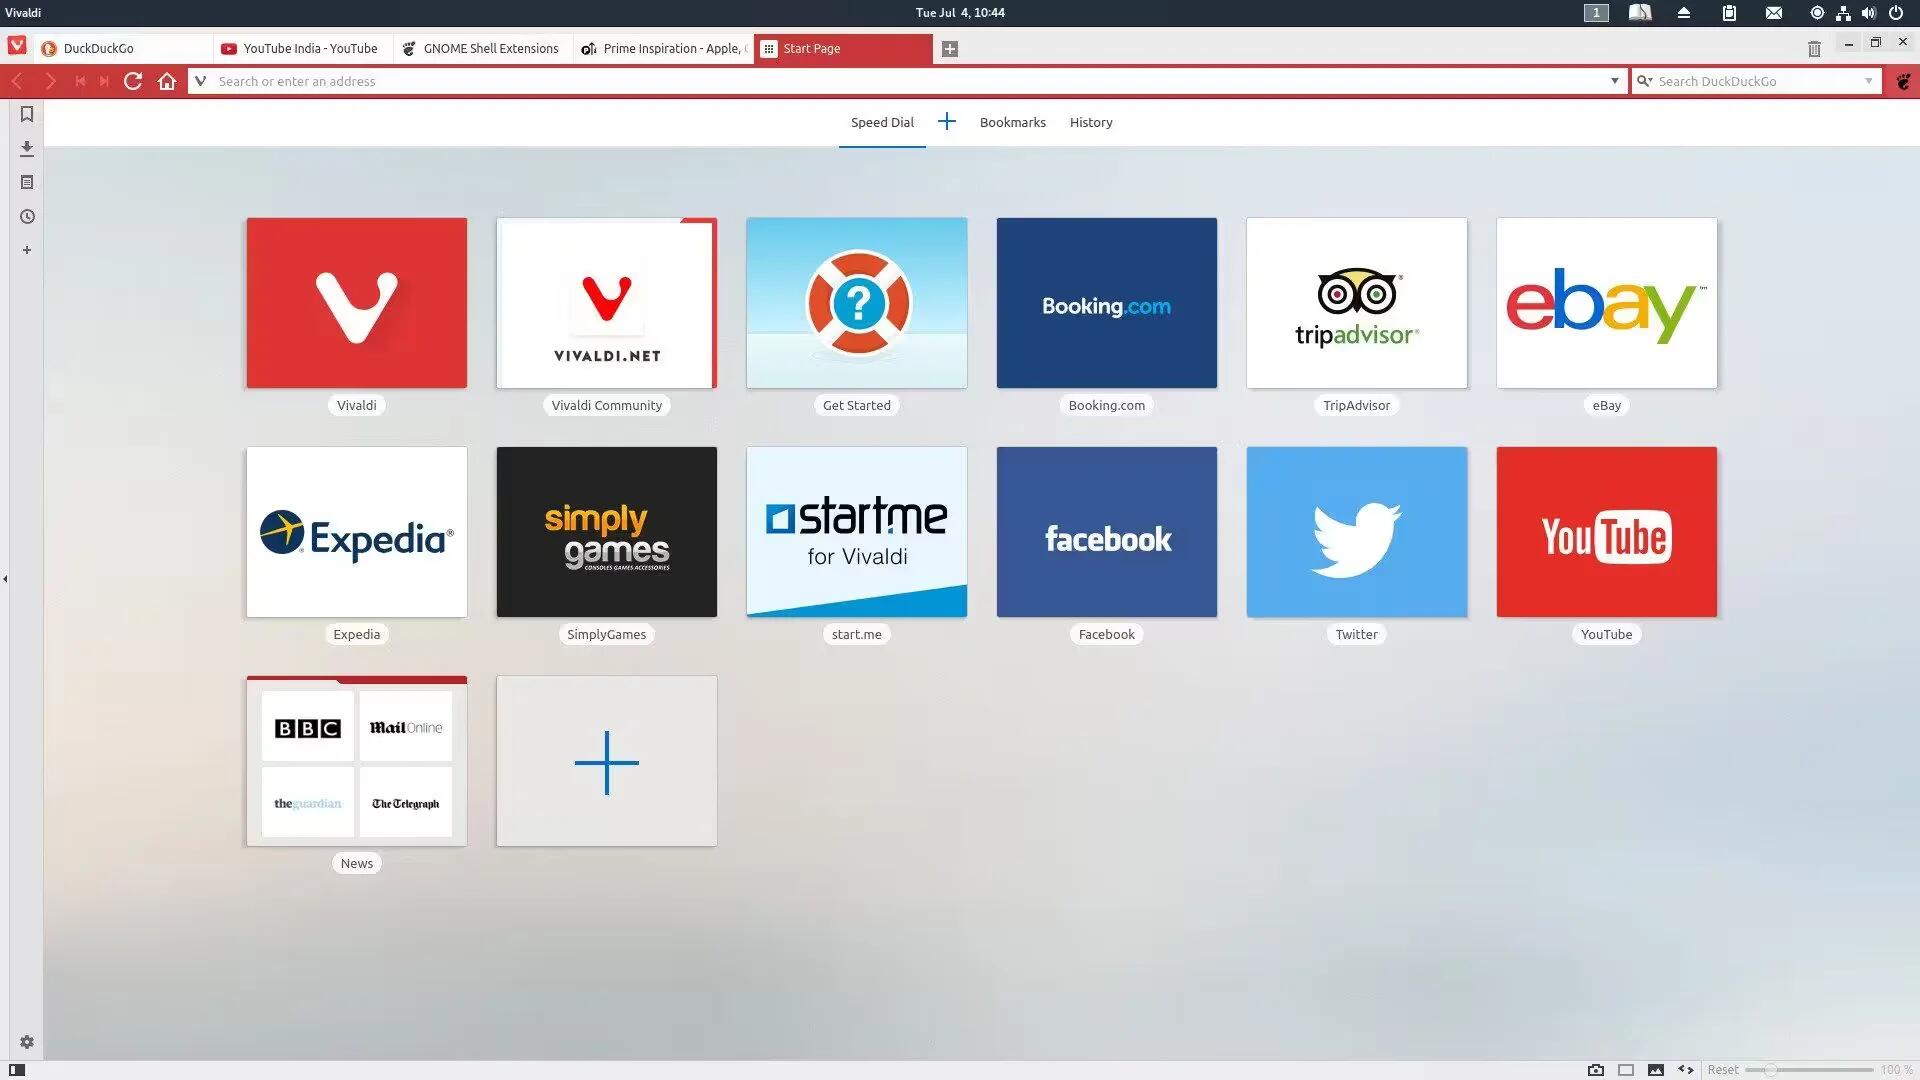1920x1080 pixels.
Task: Toggle image loading icon in status bar
Action: point(1656,1069)
